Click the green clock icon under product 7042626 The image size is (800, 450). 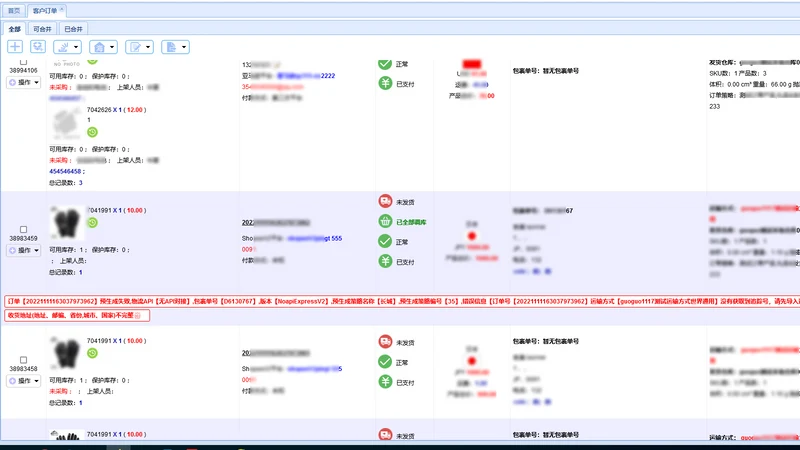(x=92, y=132)
